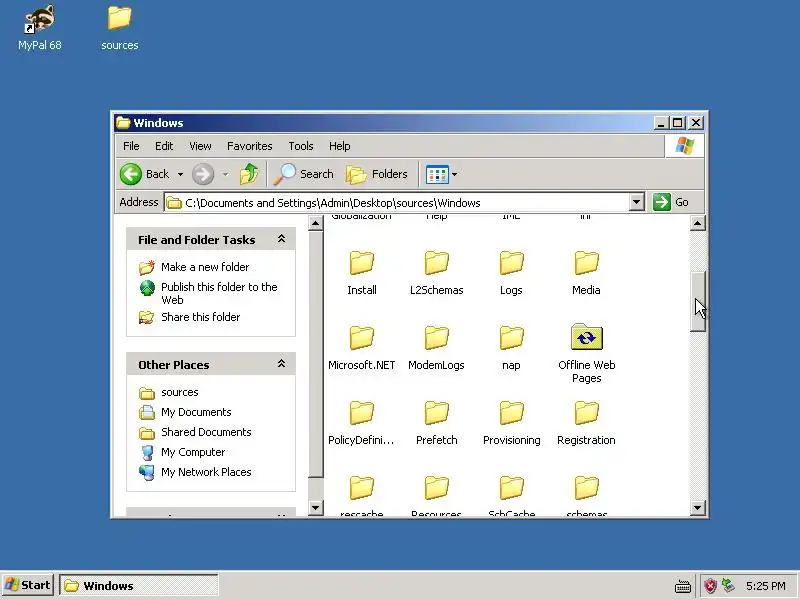The image size is (800, 600).
Task: Select the sources folder on the desktop
Action: point(119,27)
